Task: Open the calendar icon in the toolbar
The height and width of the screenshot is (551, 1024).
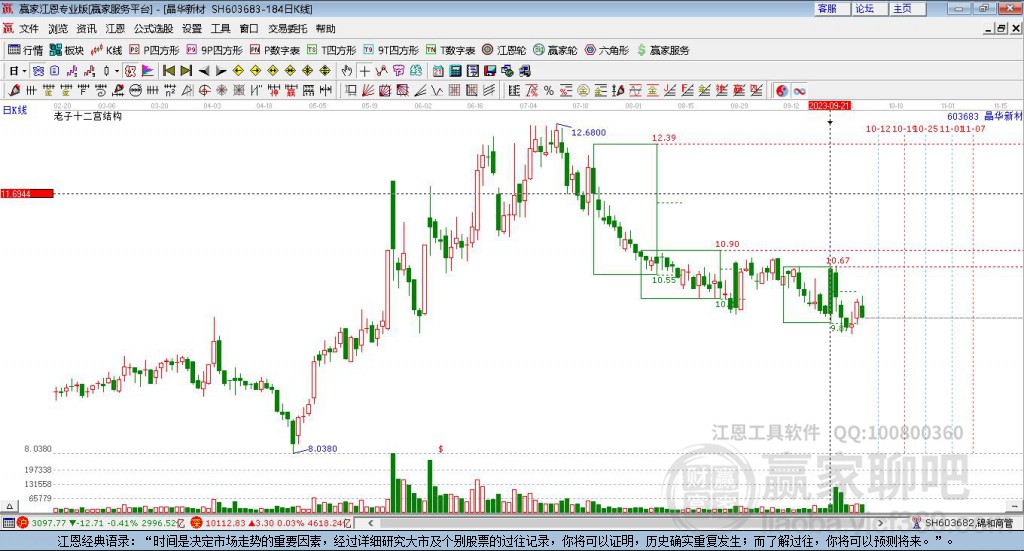Action: click(438, 71)
